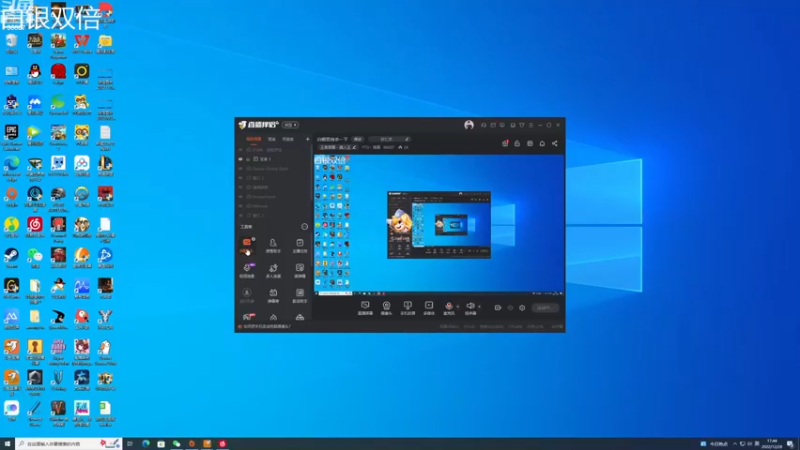
Task: Click the red microphone icon
Action: pyautogui.click(x=448, y=307)
